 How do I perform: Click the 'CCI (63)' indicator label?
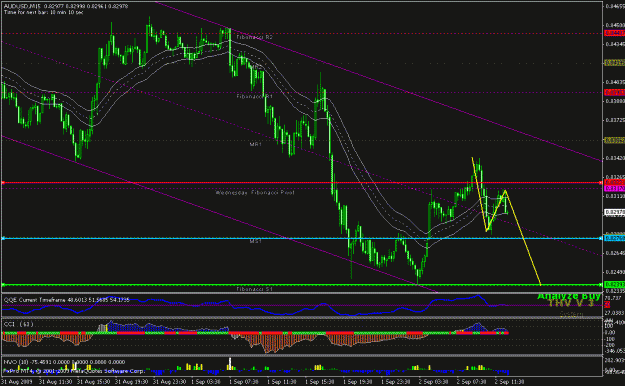18,324
